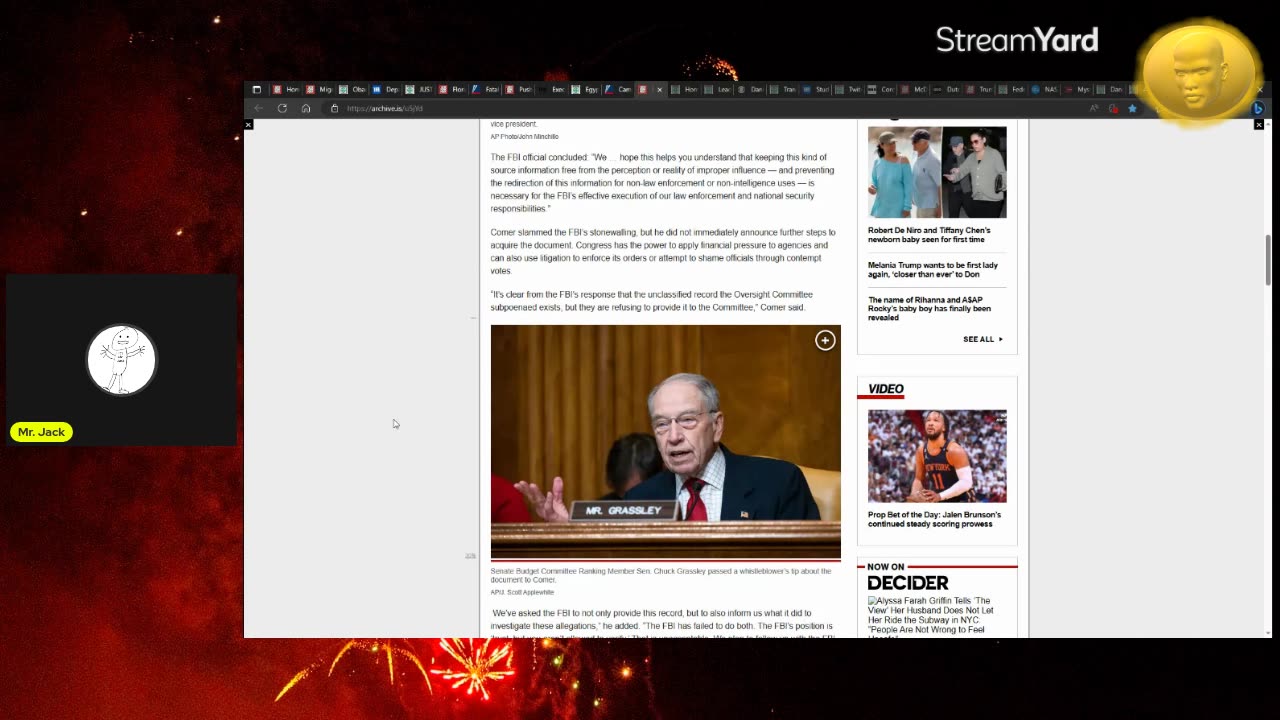Click the Sen. Grassley photo in article

(x=665, y=440)
